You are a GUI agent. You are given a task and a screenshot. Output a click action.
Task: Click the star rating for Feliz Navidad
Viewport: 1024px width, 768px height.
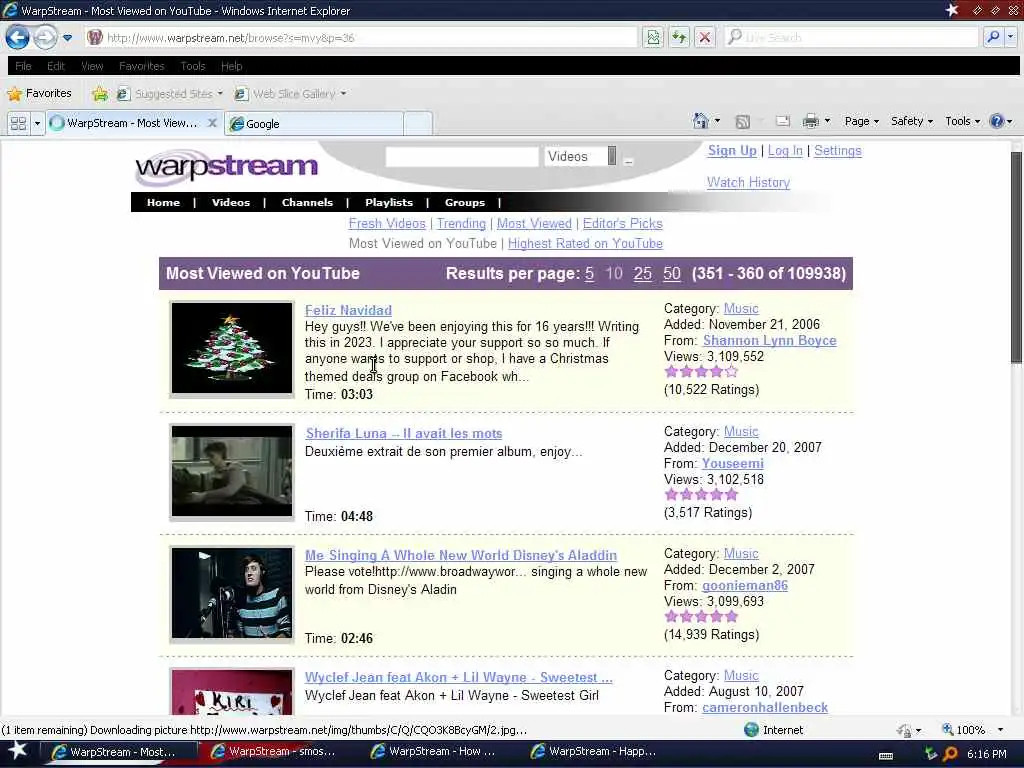coord(701,372)
